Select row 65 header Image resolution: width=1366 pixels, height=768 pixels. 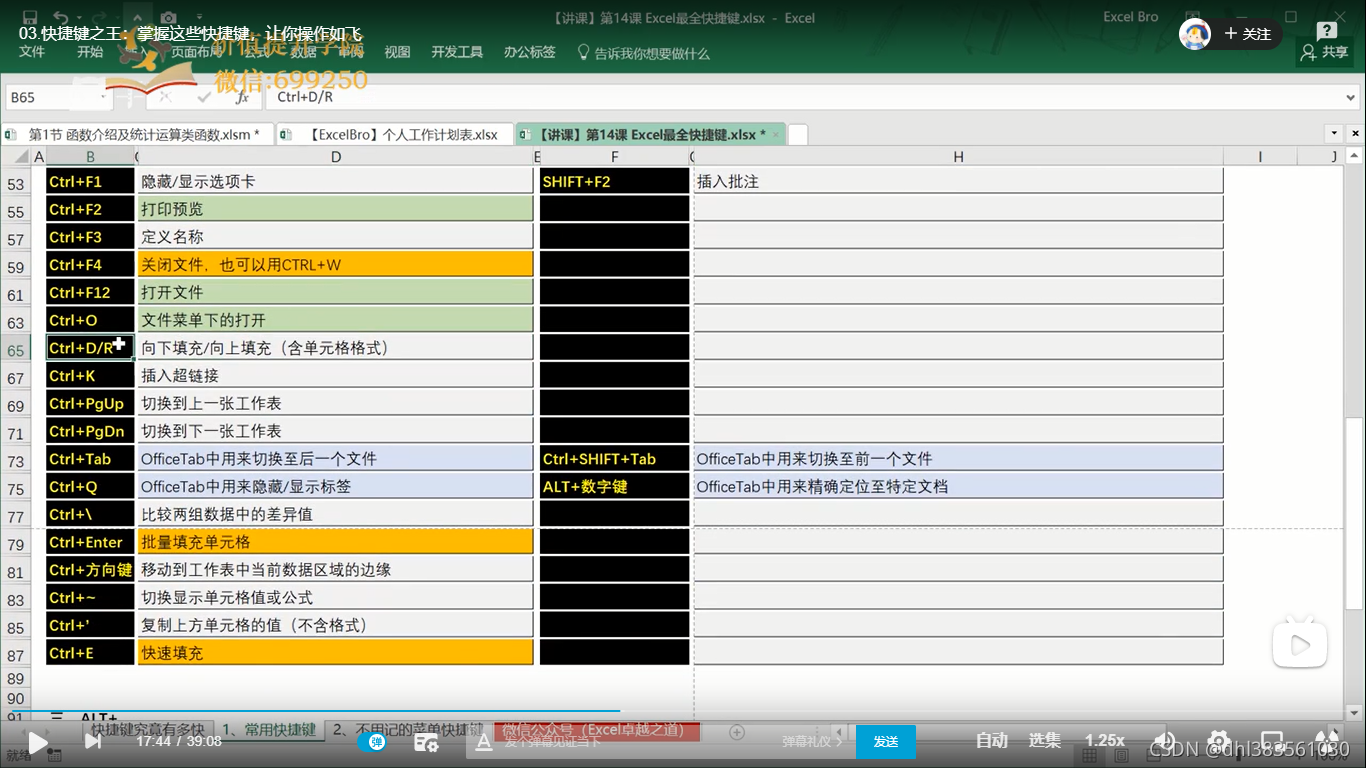click(x=16, y=348)
